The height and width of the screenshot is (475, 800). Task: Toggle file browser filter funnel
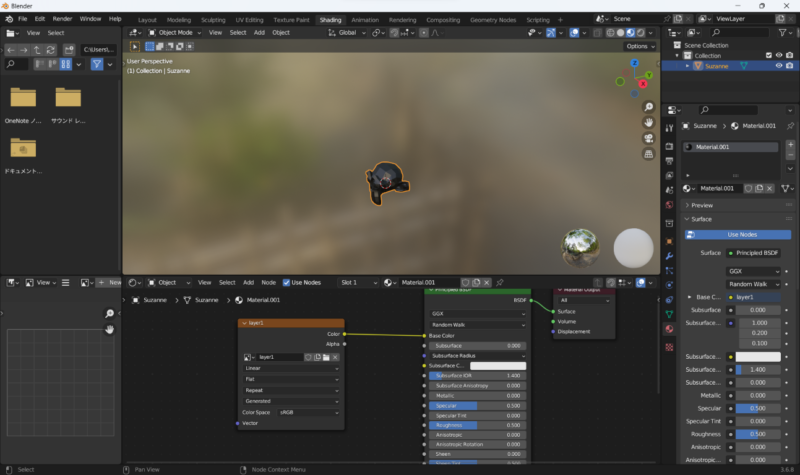pyautogui.click(x=96, y=64)
